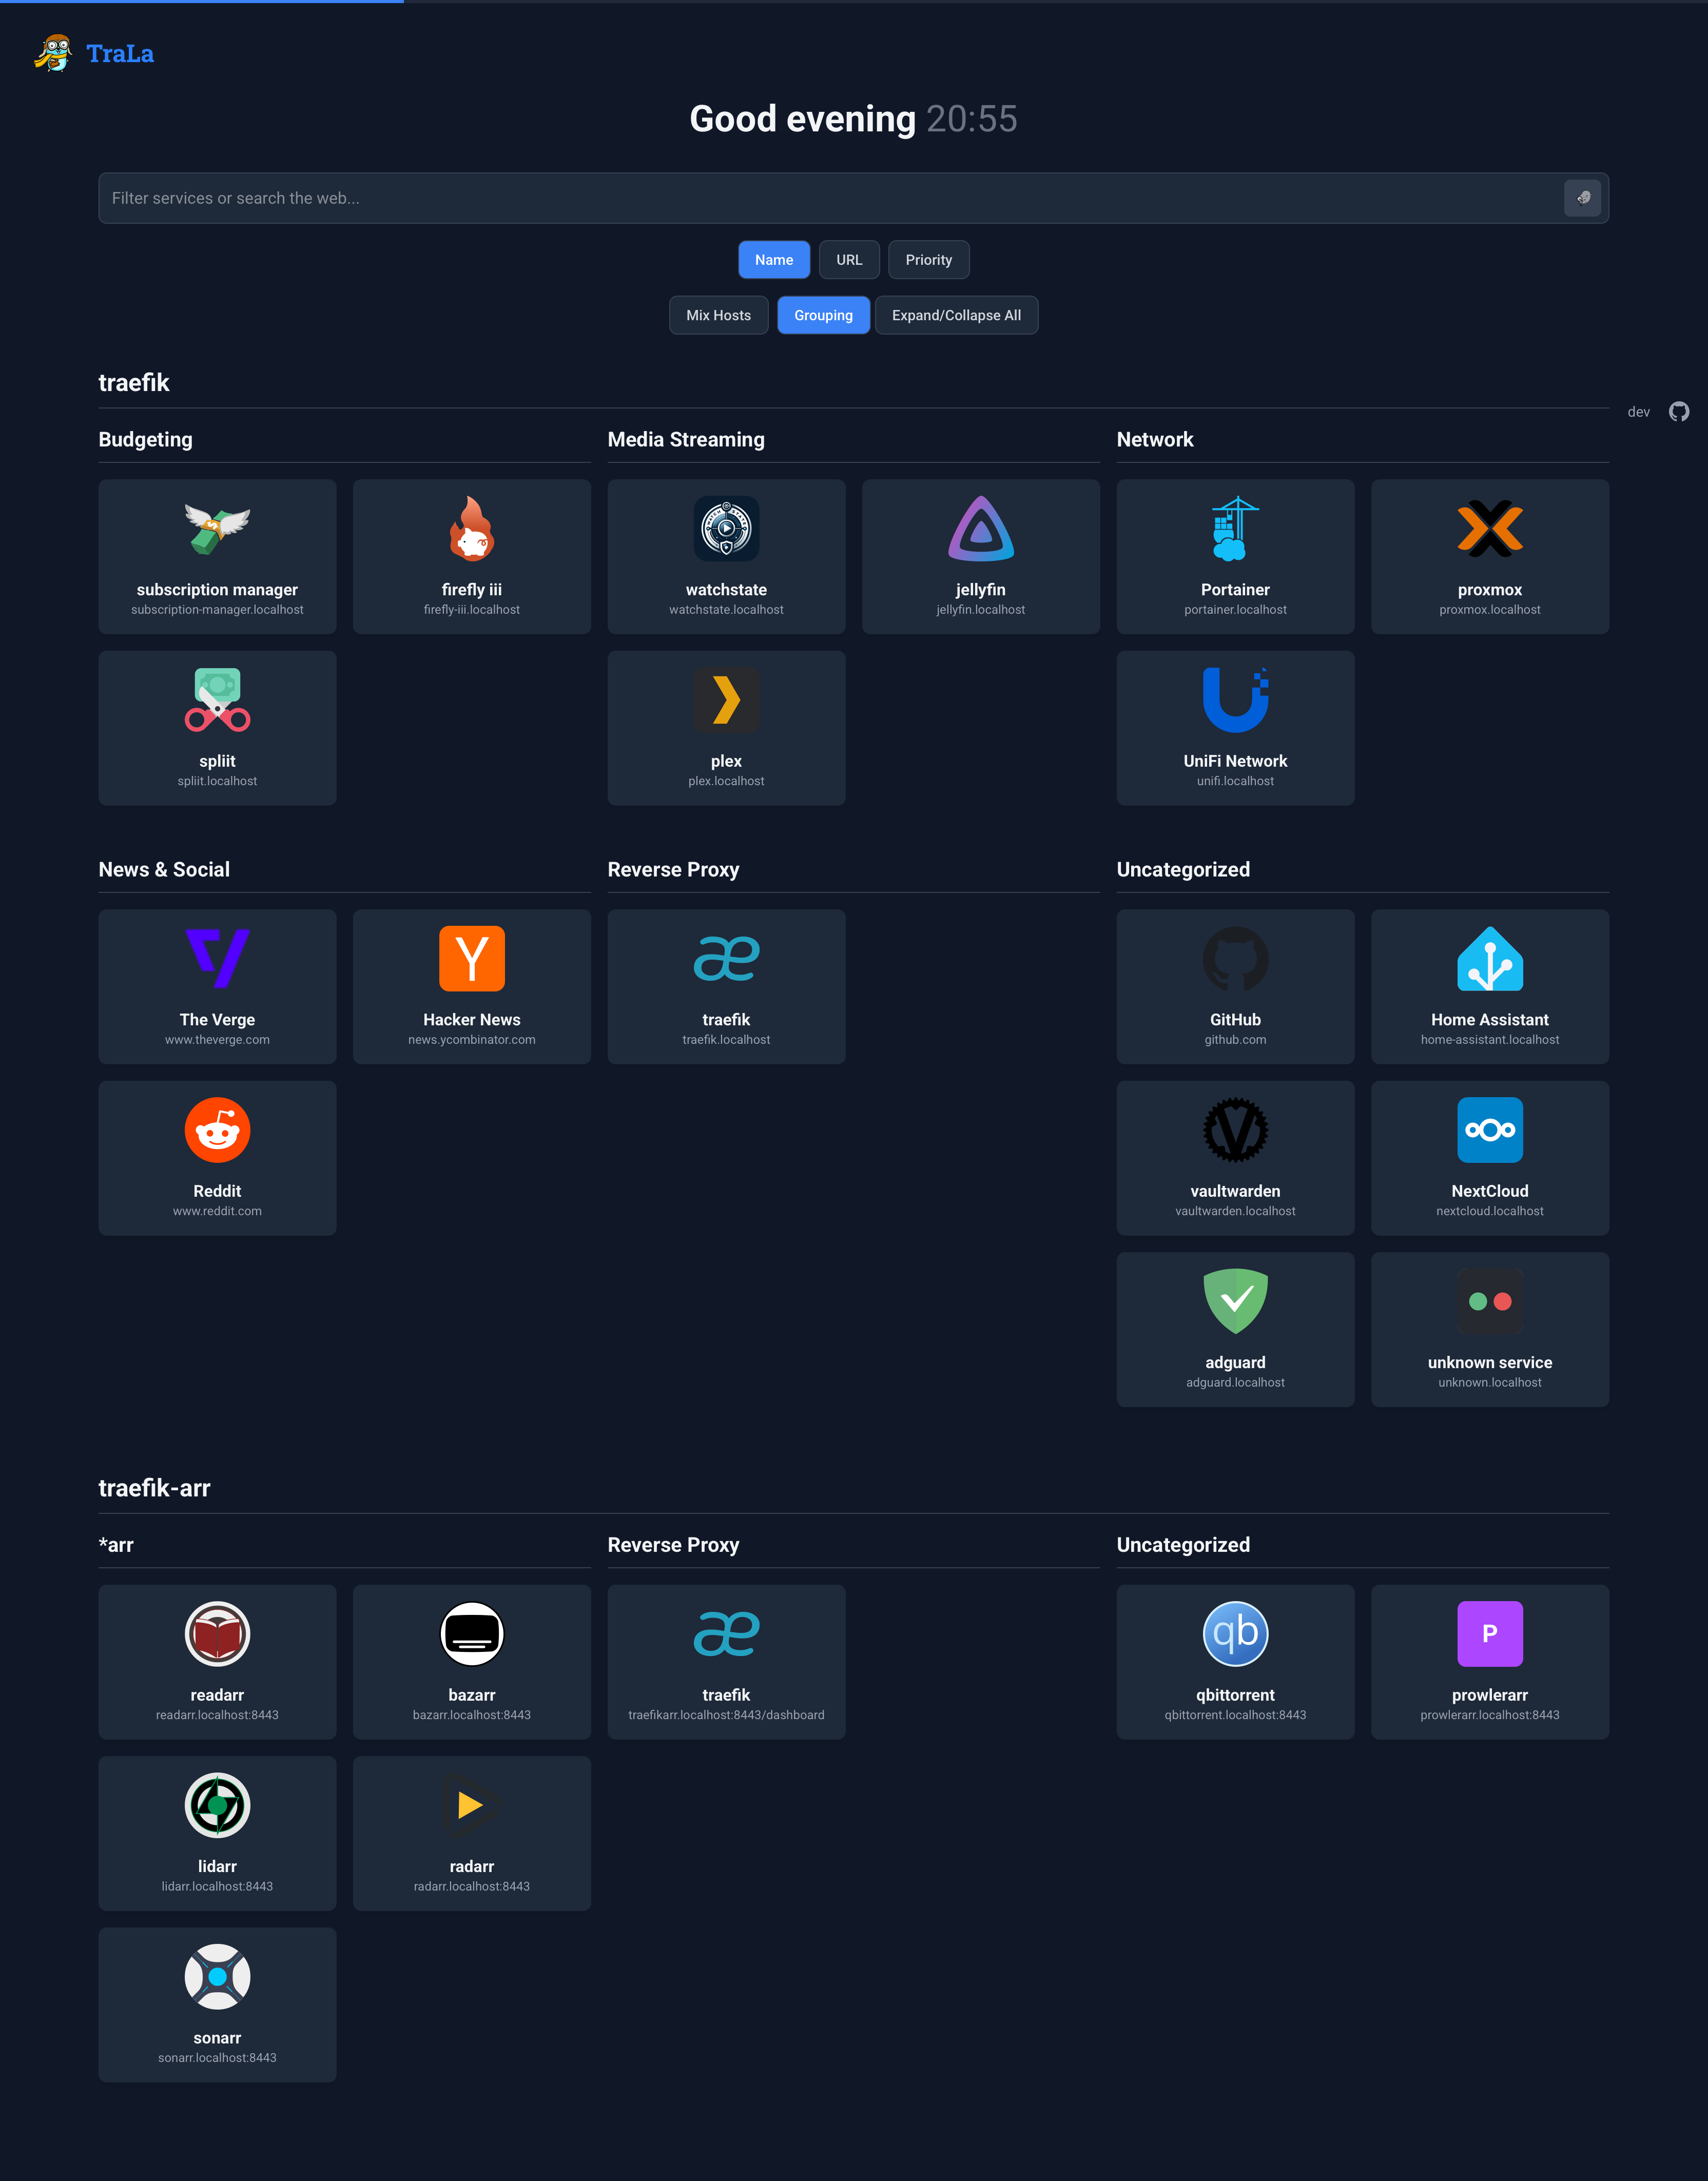
Task: Open the GitHub repository icon beside dev
Action: (x=1679, y=412)
